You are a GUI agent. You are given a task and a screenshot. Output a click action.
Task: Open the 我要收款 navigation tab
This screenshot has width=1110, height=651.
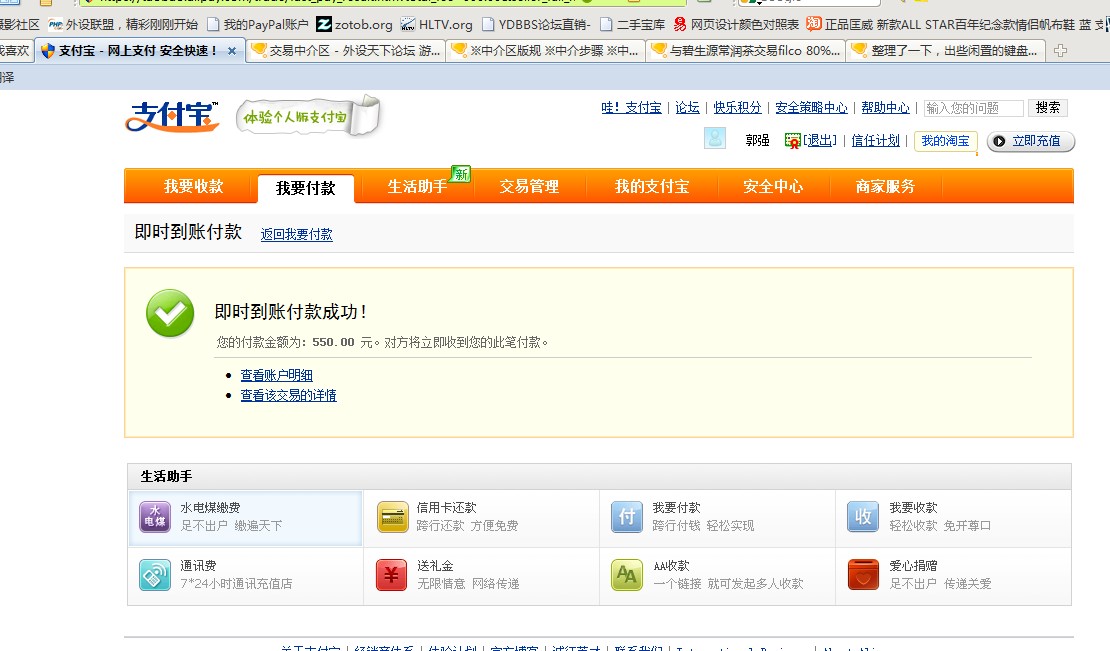point(193,187)
